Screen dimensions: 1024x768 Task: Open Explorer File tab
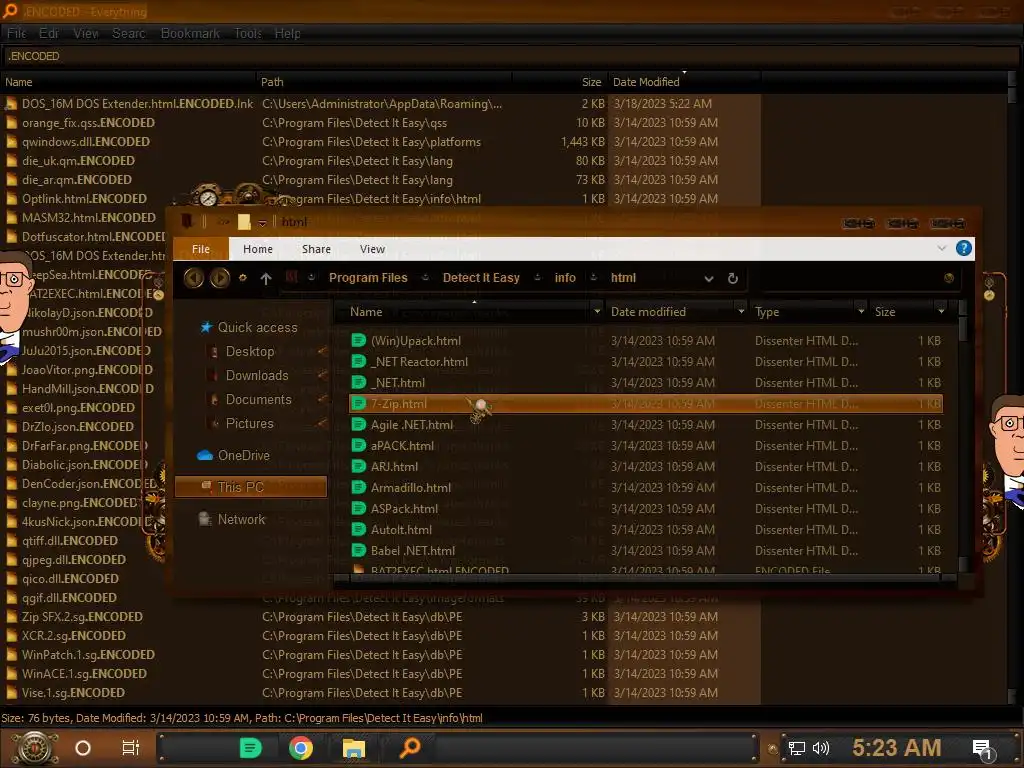tap(201, 249)
